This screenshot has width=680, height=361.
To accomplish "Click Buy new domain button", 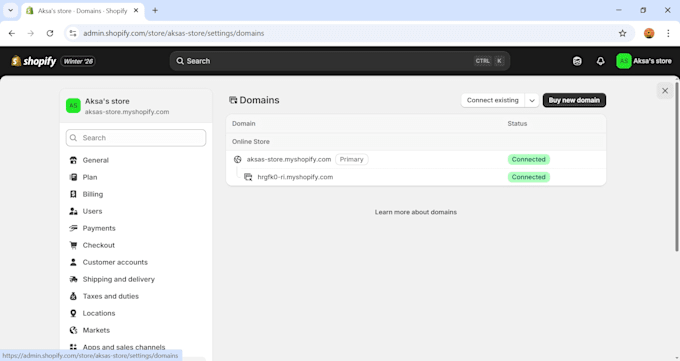I will pos(574,100).
